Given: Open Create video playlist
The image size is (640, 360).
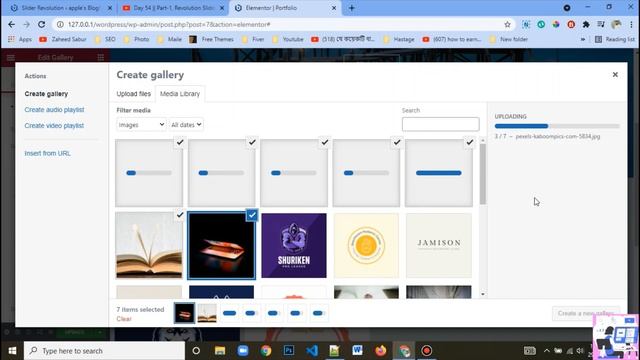Looking at the screenshot, I should point(54,126).
